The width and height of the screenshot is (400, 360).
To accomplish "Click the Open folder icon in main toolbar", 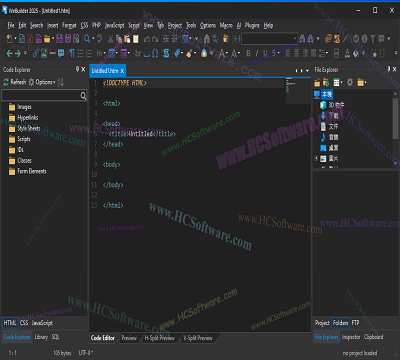I will [47, 39].
